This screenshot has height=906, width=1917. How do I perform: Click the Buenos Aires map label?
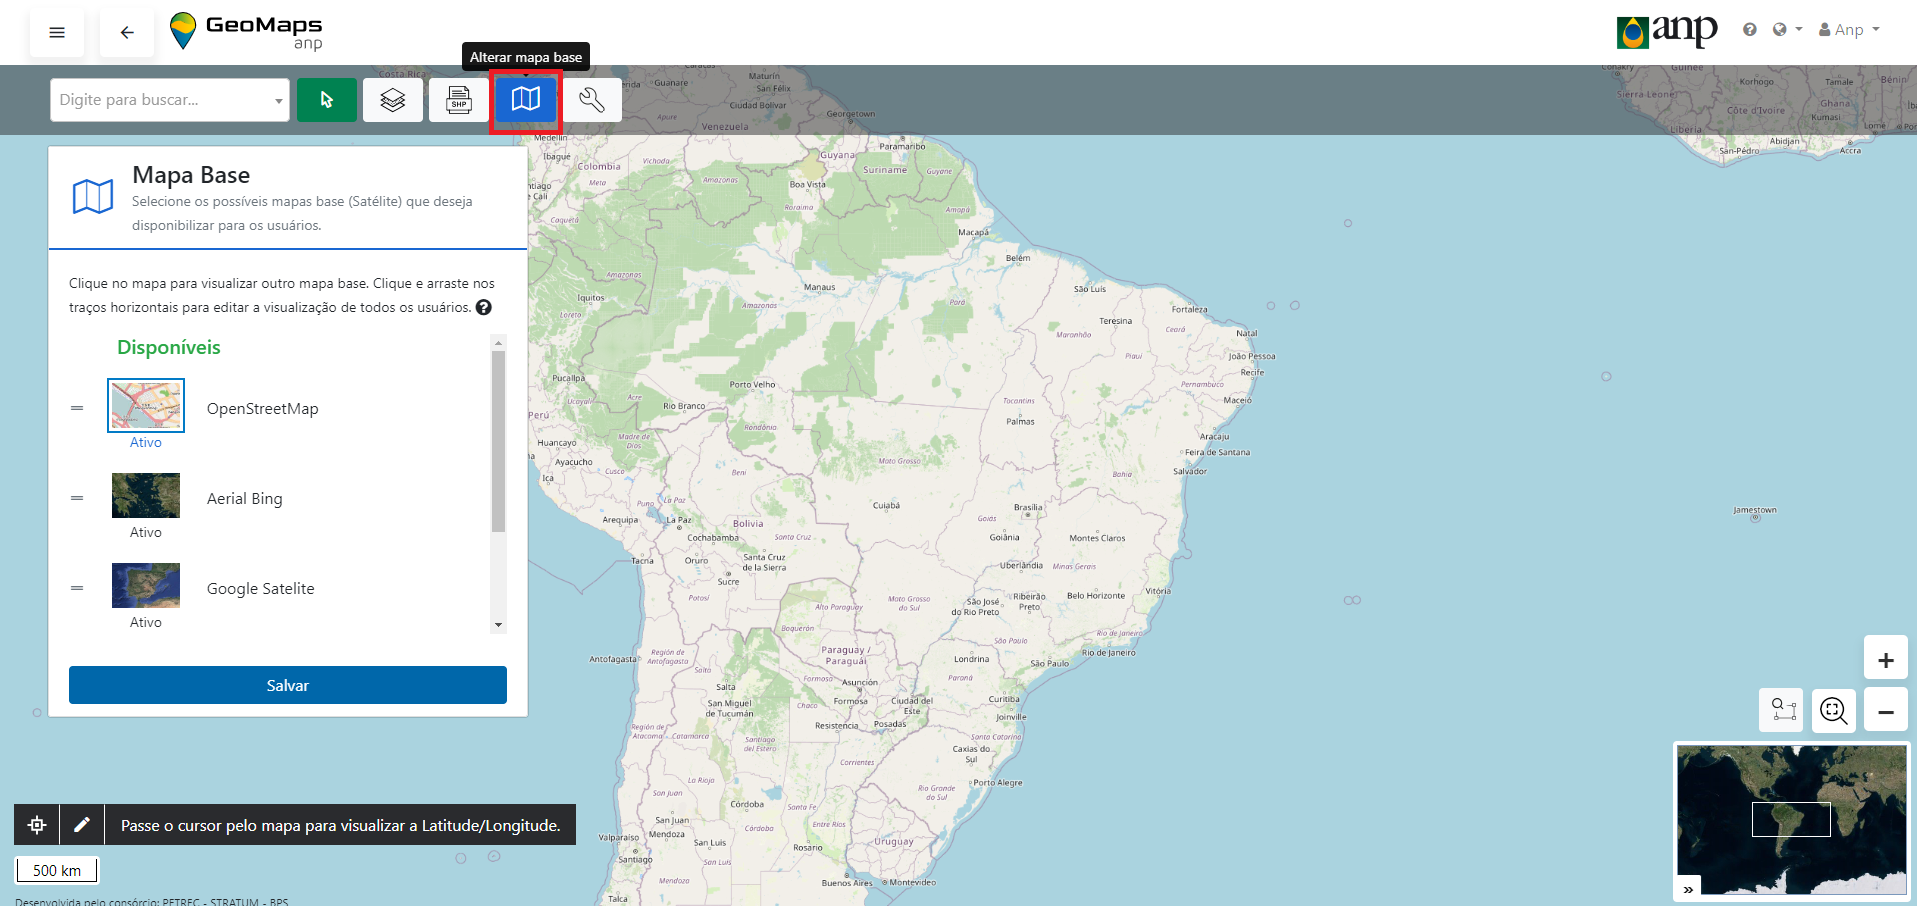[x=847, y=883]
